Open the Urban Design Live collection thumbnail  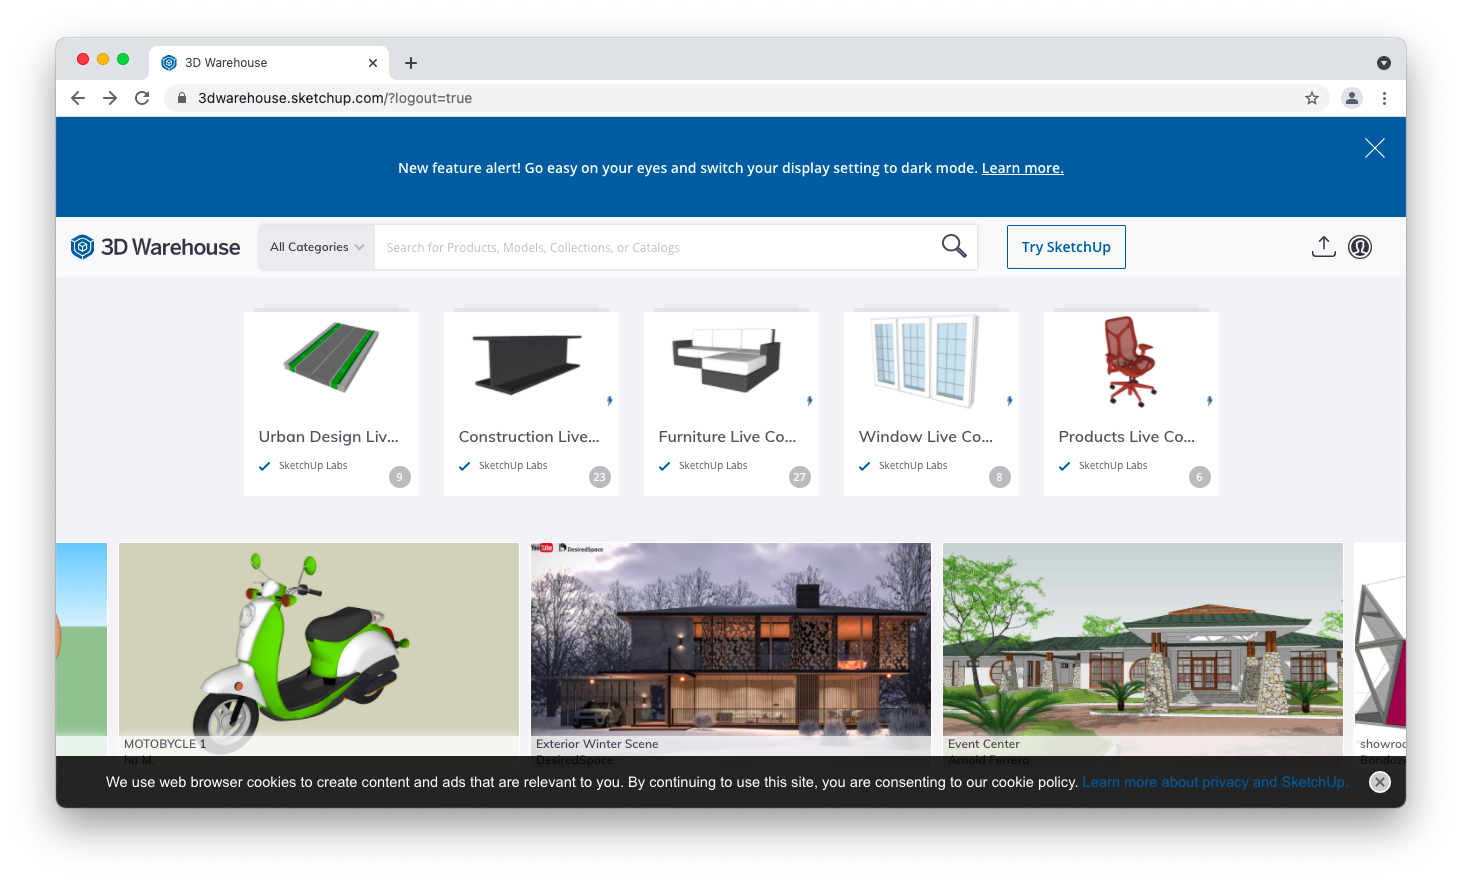331,358
